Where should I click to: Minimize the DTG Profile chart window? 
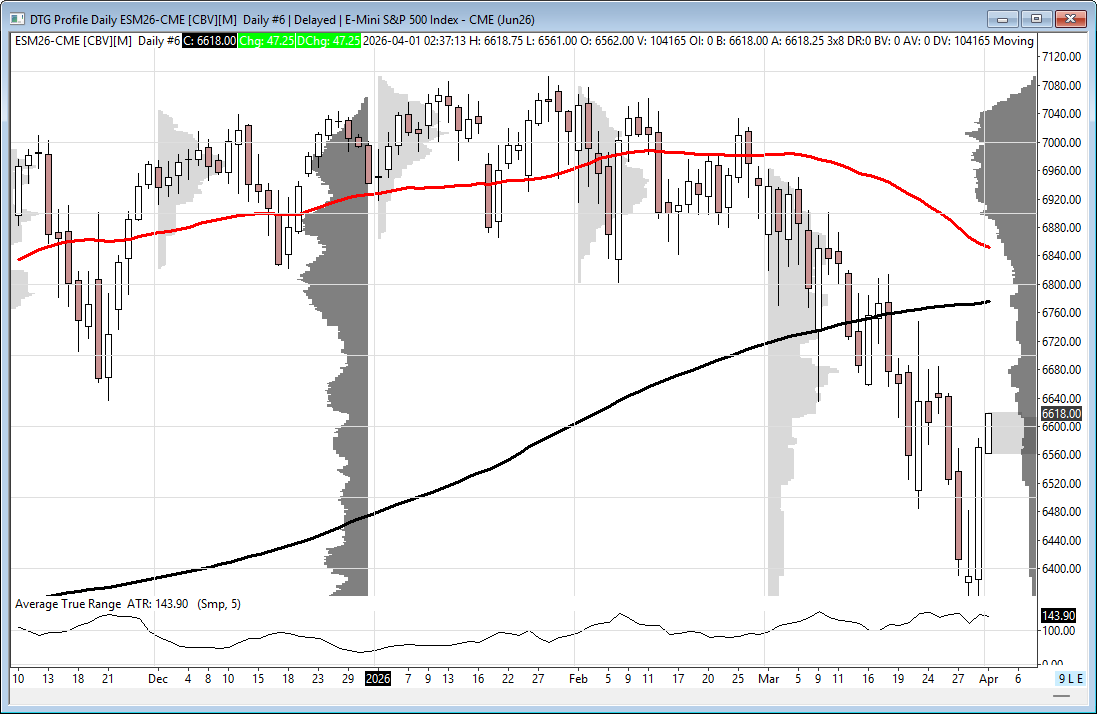[x=1002, y=18]
